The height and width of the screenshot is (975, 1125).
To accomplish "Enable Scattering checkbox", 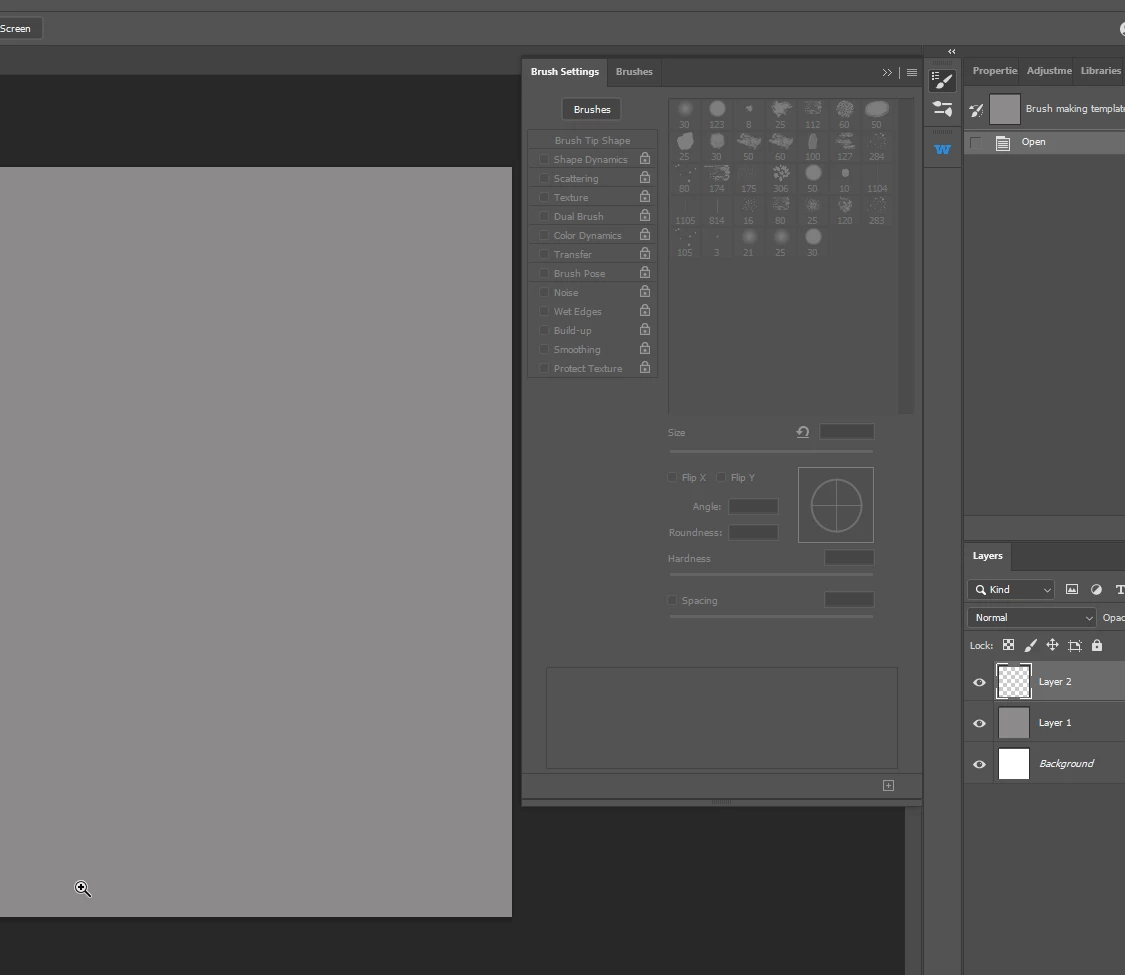I will coord(544,178).
